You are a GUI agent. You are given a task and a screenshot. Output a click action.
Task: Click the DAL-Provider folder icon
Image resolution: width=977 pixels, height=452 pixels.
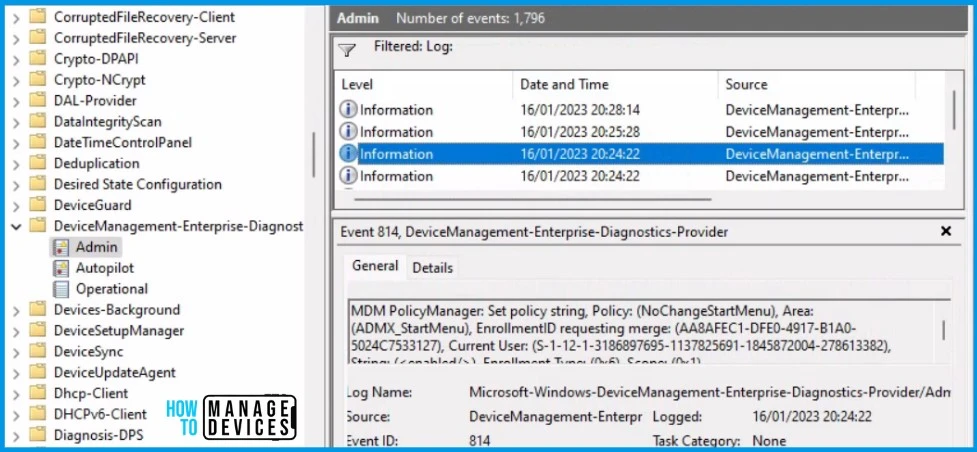click(38, 100)
